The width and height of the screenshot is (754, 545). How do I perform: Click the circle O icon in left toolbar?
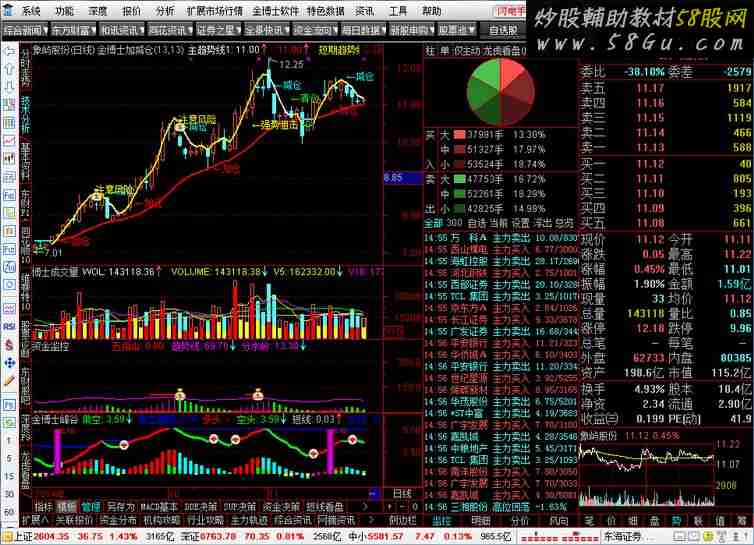pyautogui.click(x=9, y=285)
